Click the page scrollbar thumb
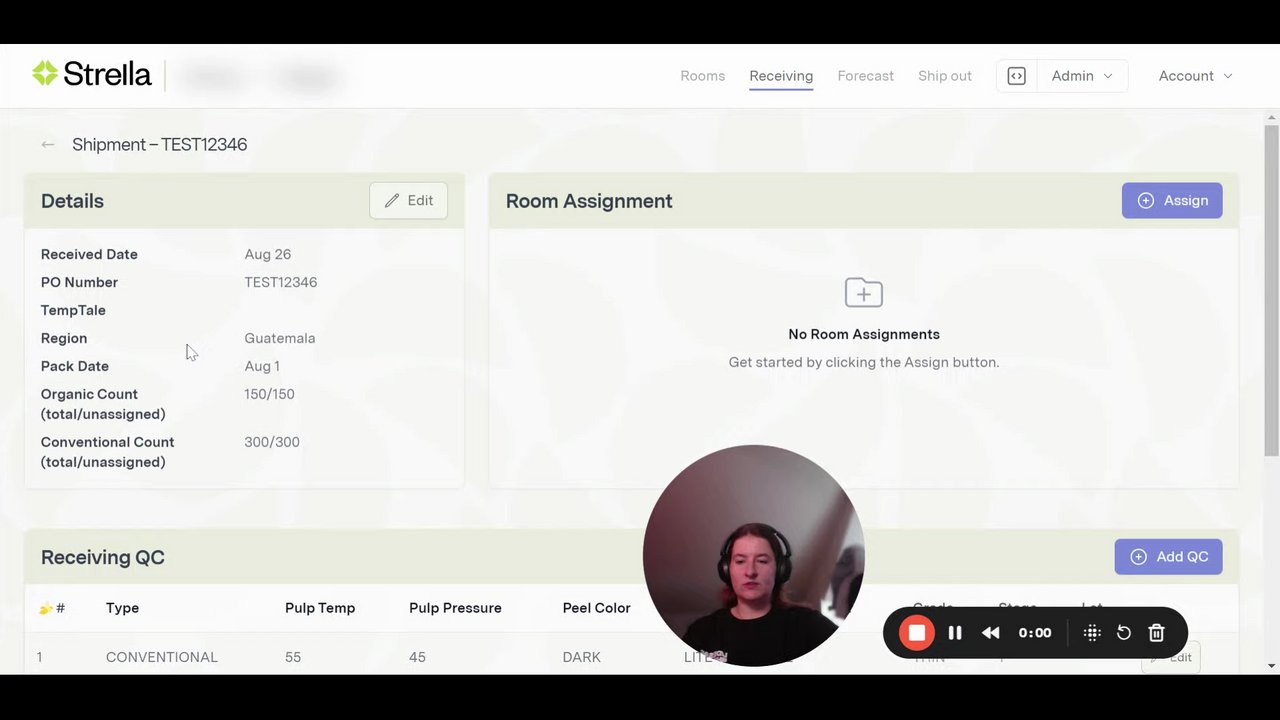 click(1271, 290)
